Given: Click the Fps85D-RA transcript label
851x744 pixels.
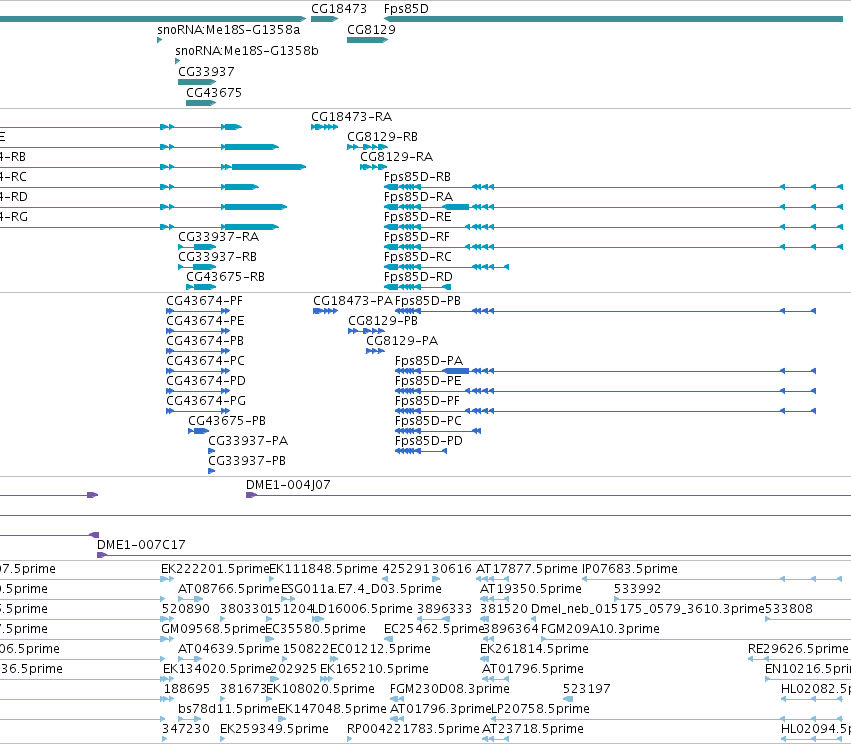Looking at the screenshot, I should click(418, 197).
